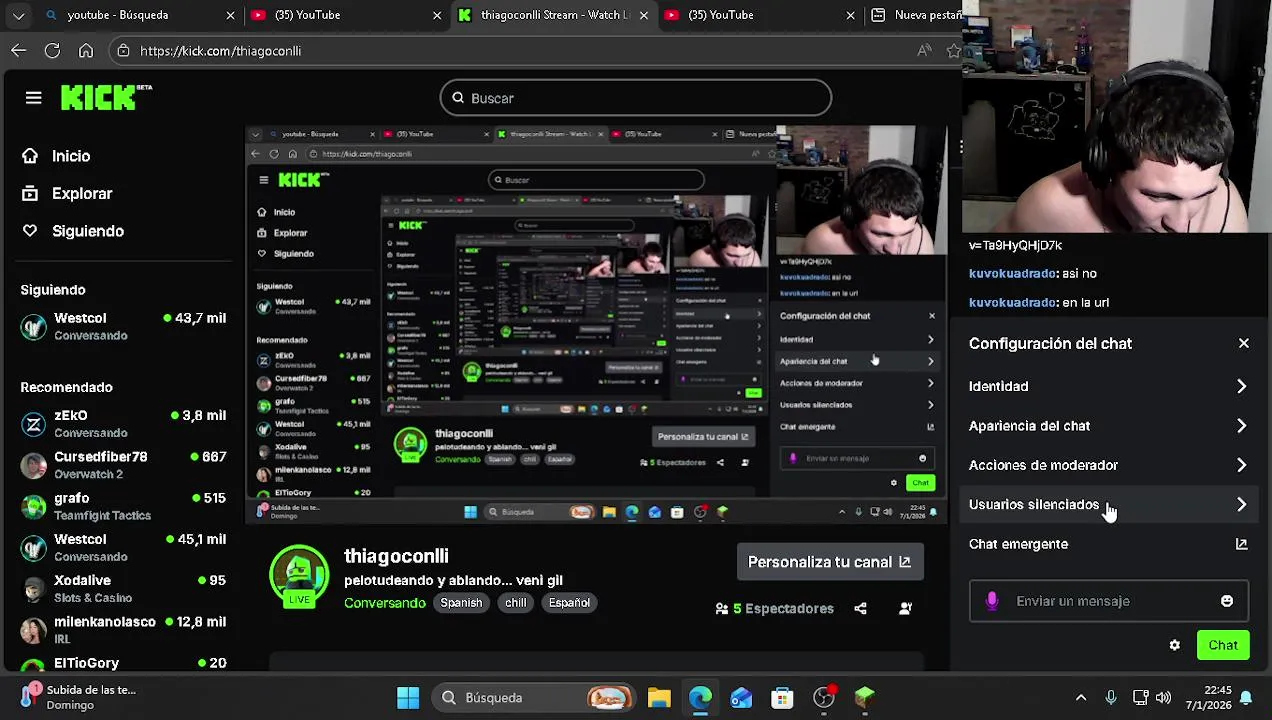Click the purple identity icon in message box
This screenshot has width=1272, height=720.
992,601
